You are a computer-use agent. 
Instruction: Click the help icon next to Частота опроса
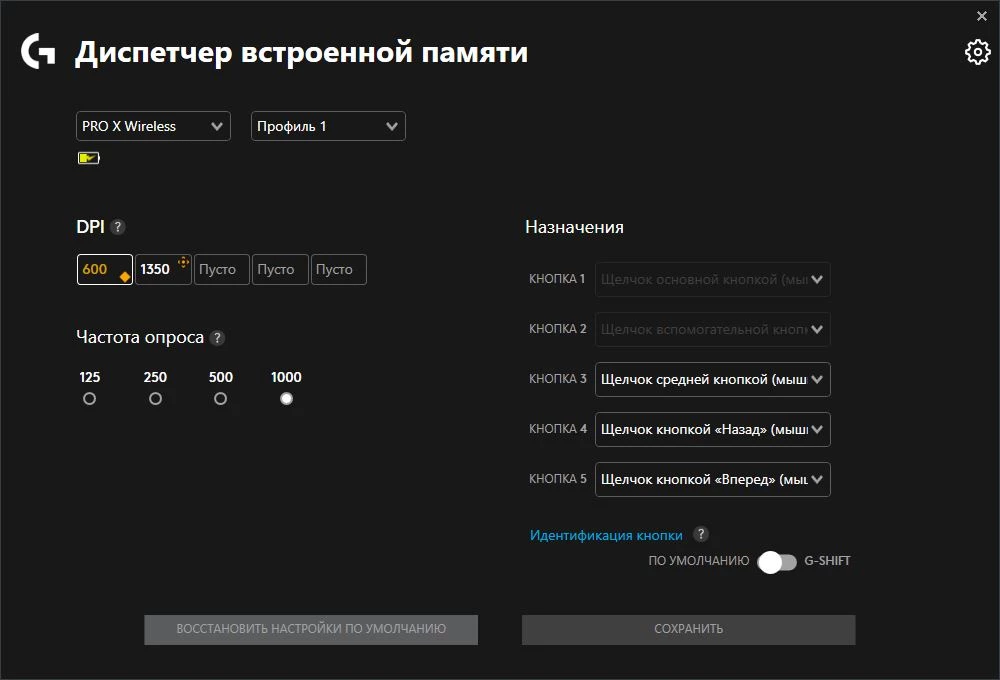[x=217, y=338]
